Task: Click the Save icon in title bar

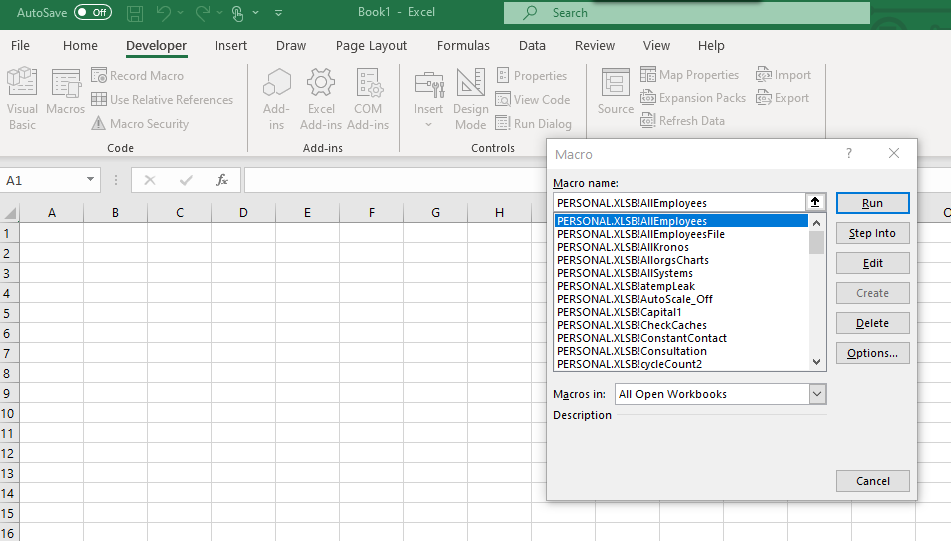Action: (135, 13)
